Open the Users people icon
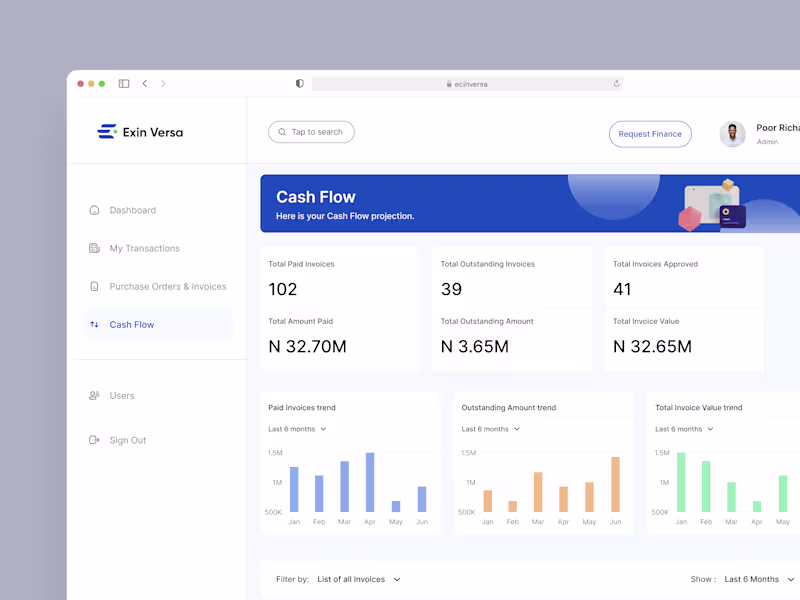 tap(94, 395)
